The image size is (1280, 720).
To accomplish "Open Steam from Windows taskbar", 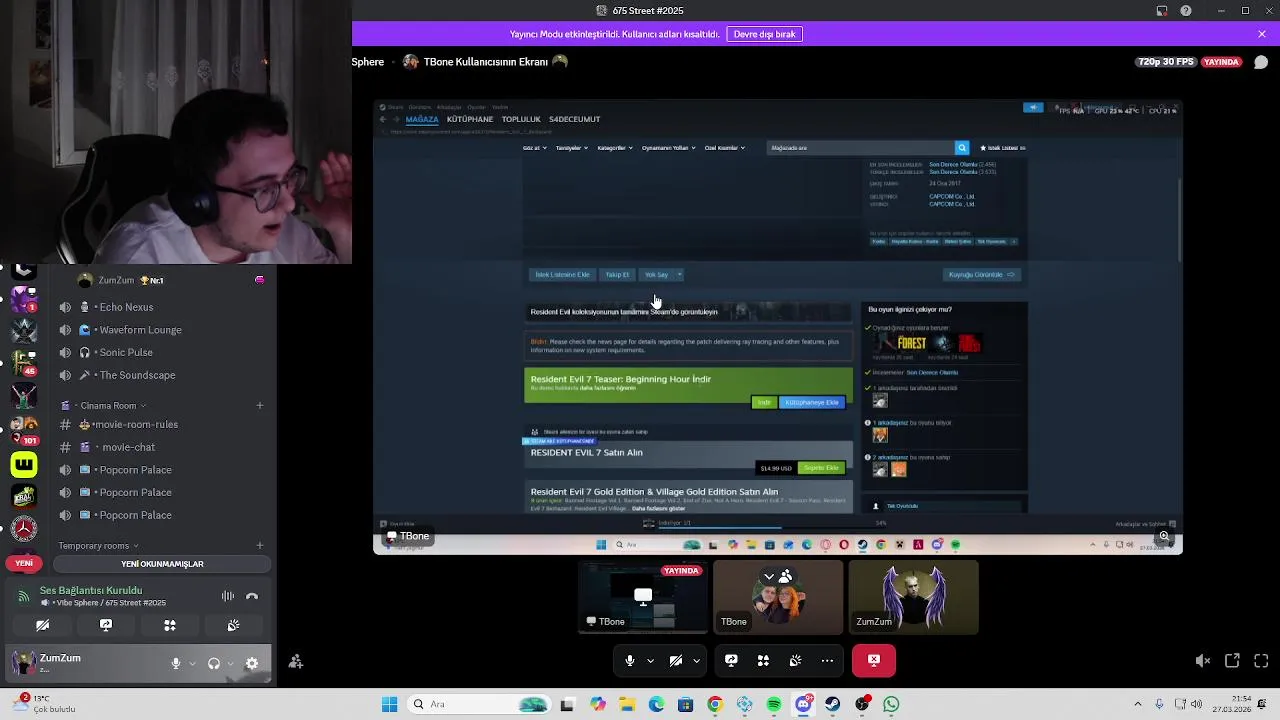I will (x=832, y=704).
